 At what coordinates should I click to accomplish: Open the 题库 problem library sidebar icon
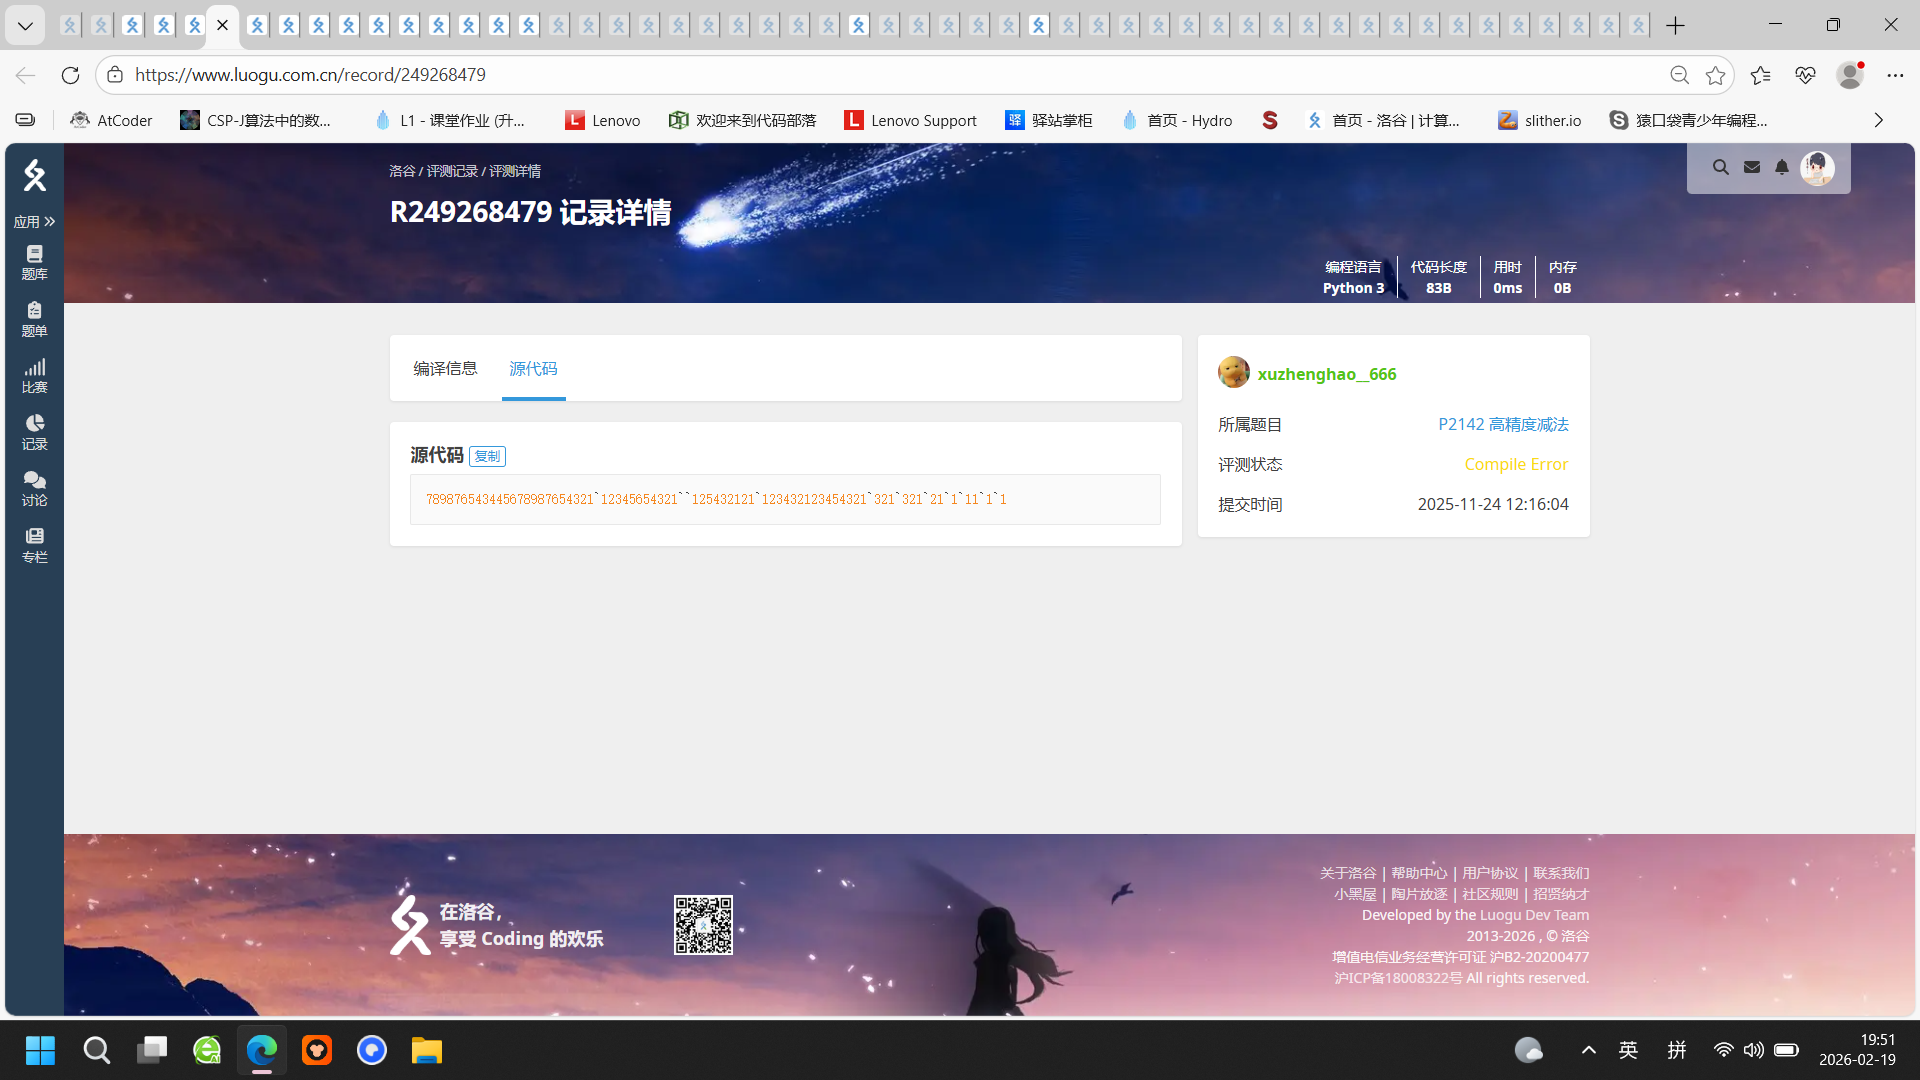34,262
